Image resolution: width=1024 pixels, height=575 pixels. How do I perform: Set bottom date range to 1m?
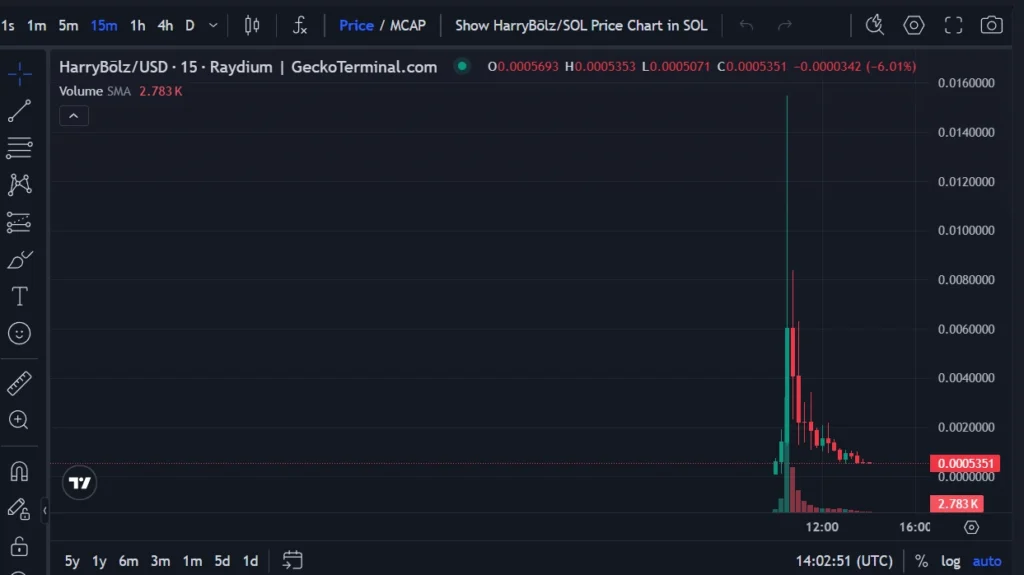(x=192, y=561)
